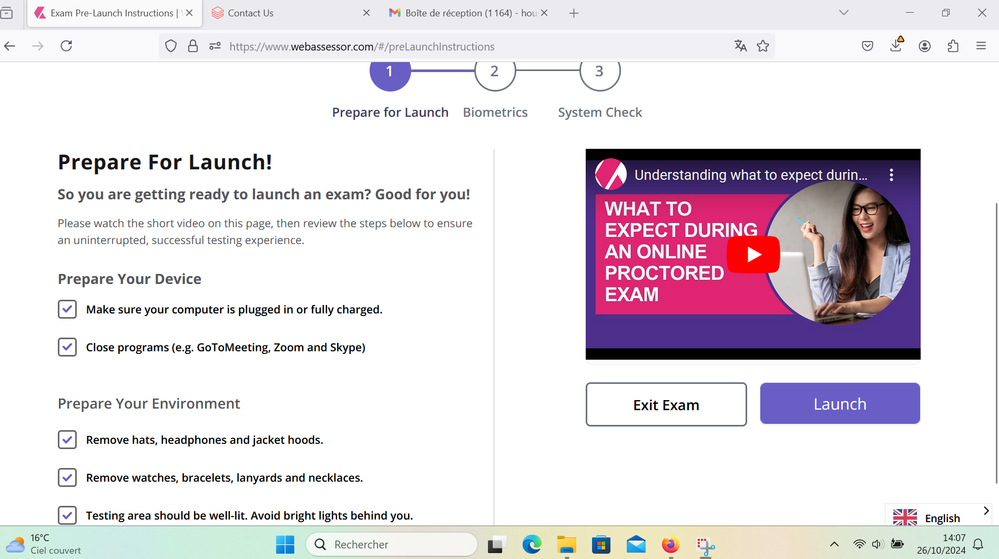Image resolution: width=999 pixels, height=559 pixels.
Task: Click the translate page icon in address bar
Action: click(740, 46)
